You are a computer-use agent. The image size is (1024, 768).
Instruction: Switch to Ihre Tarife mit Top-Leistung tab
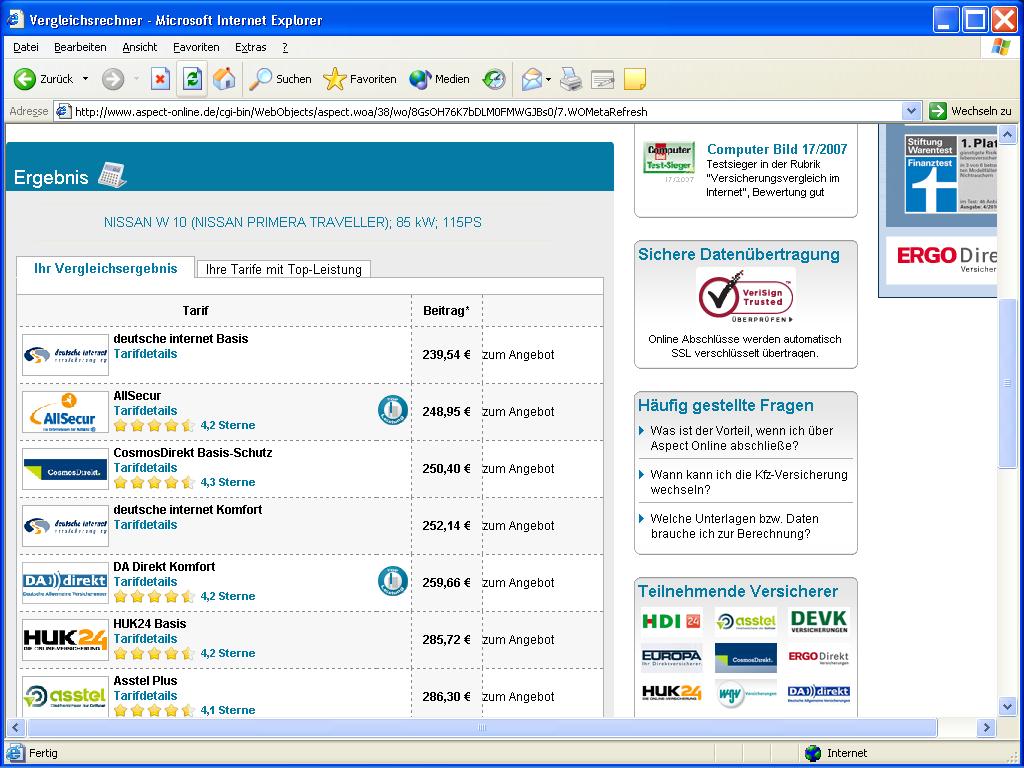pyautogui.click(x=283, y=269)
